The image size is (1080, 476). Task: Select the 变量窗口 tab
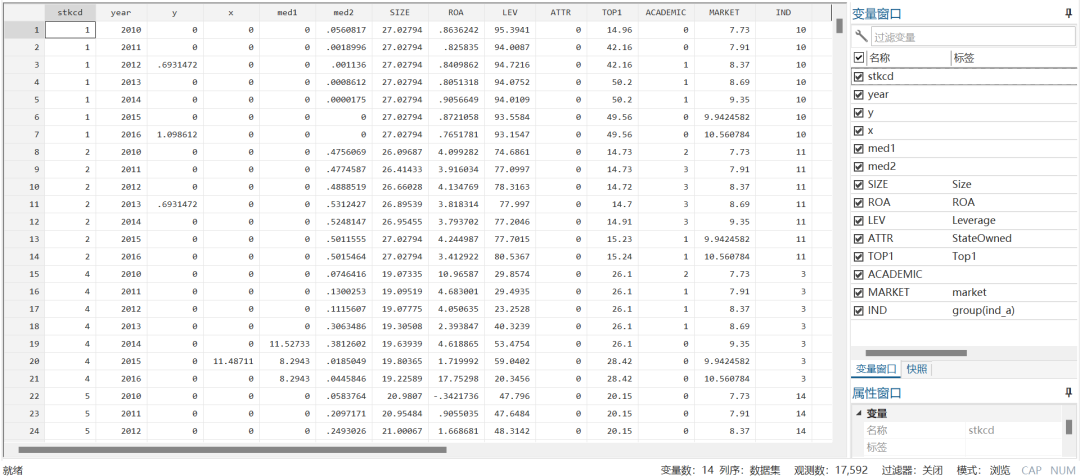(876, 369)
